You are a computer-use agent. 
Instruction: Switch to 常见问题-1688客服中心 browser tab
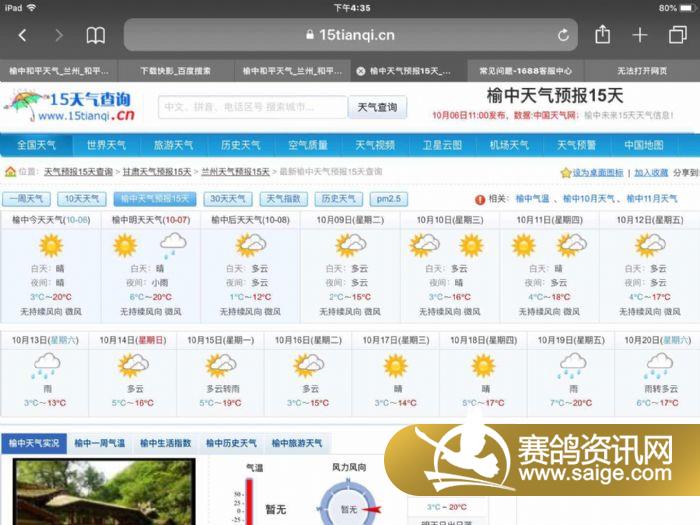click(525, 71)
